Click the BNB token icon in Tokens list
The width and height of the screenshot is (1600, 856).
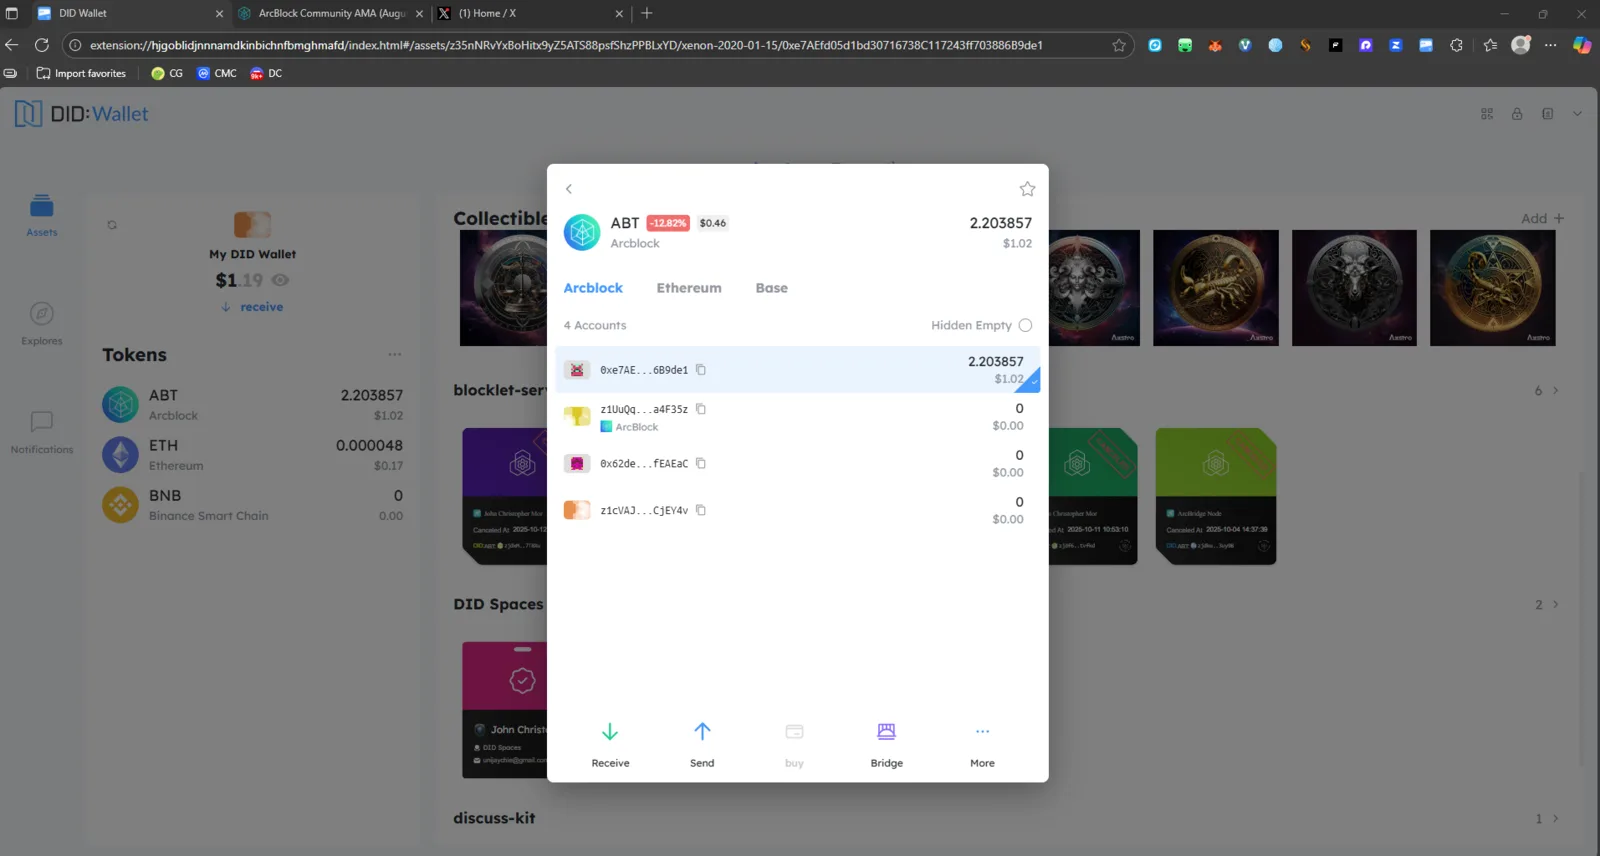click(121, 505)
